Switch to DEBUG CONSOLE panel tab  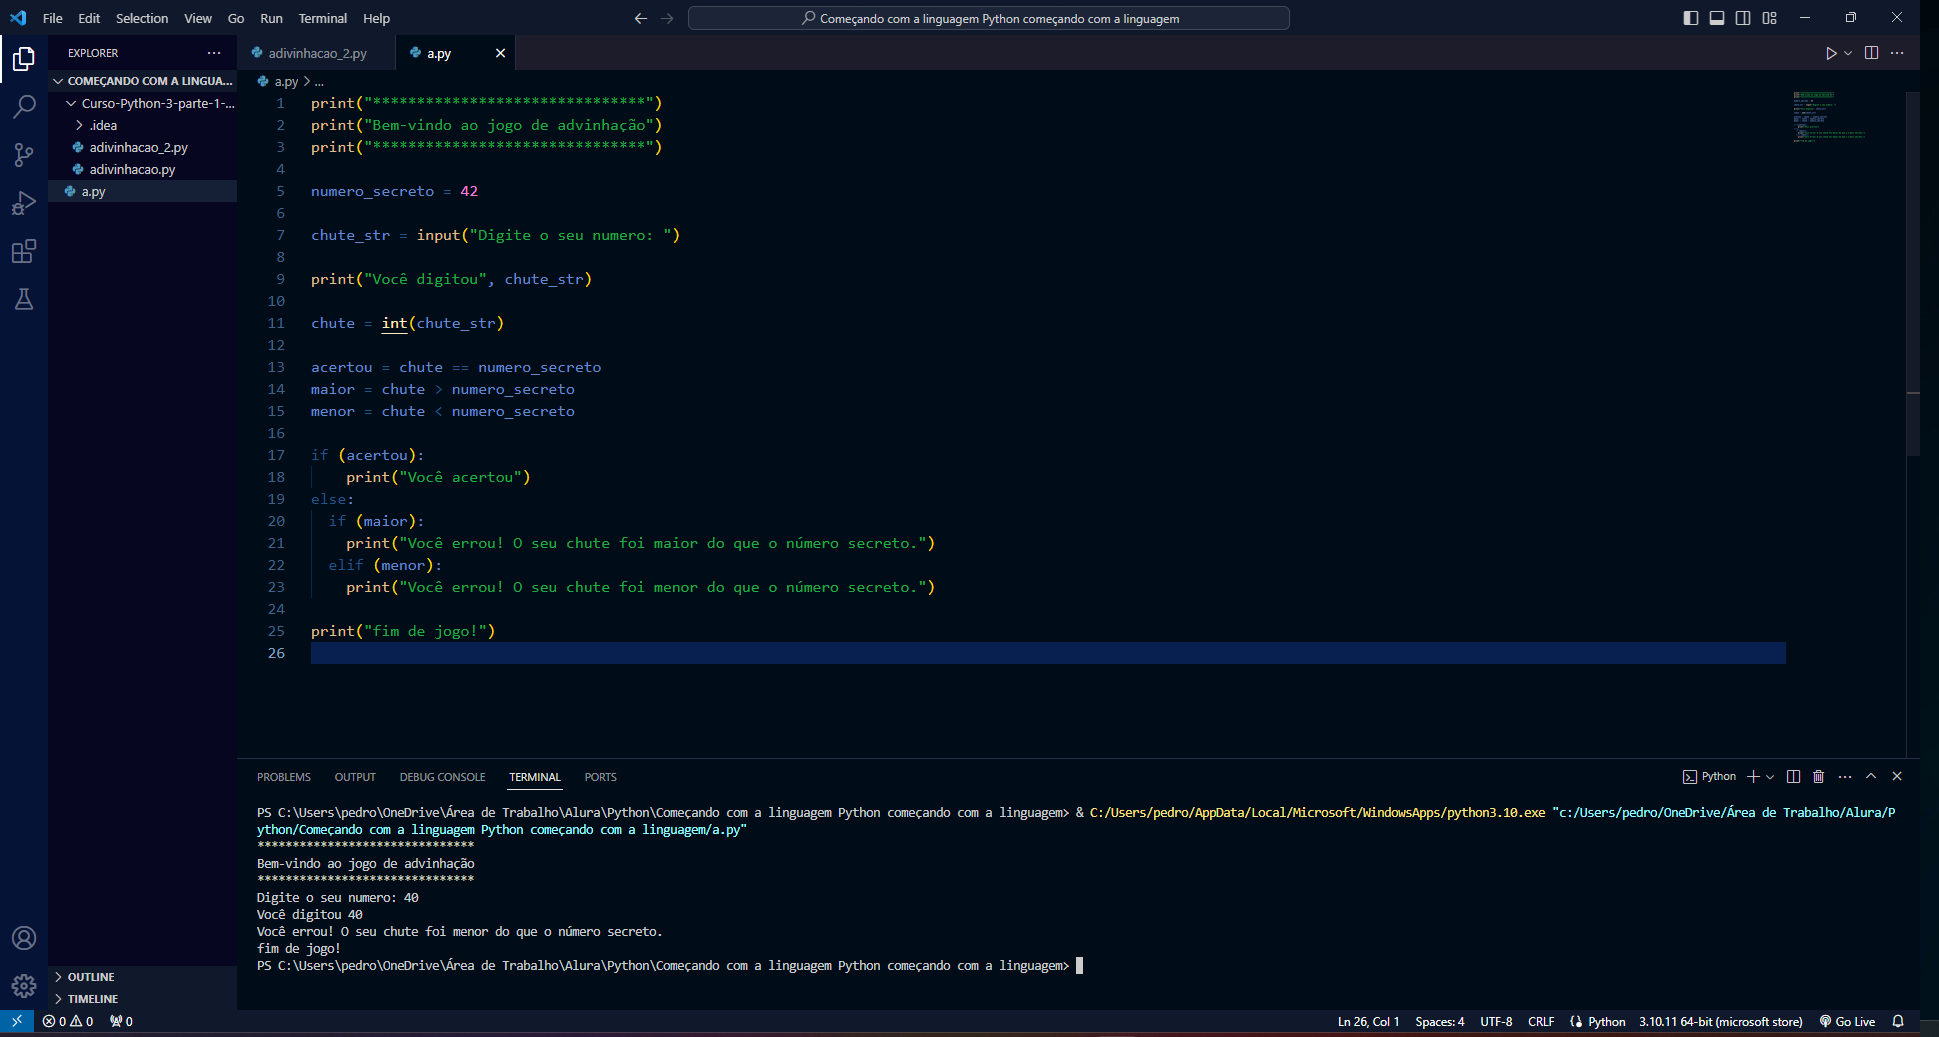(x=442, y=777)
